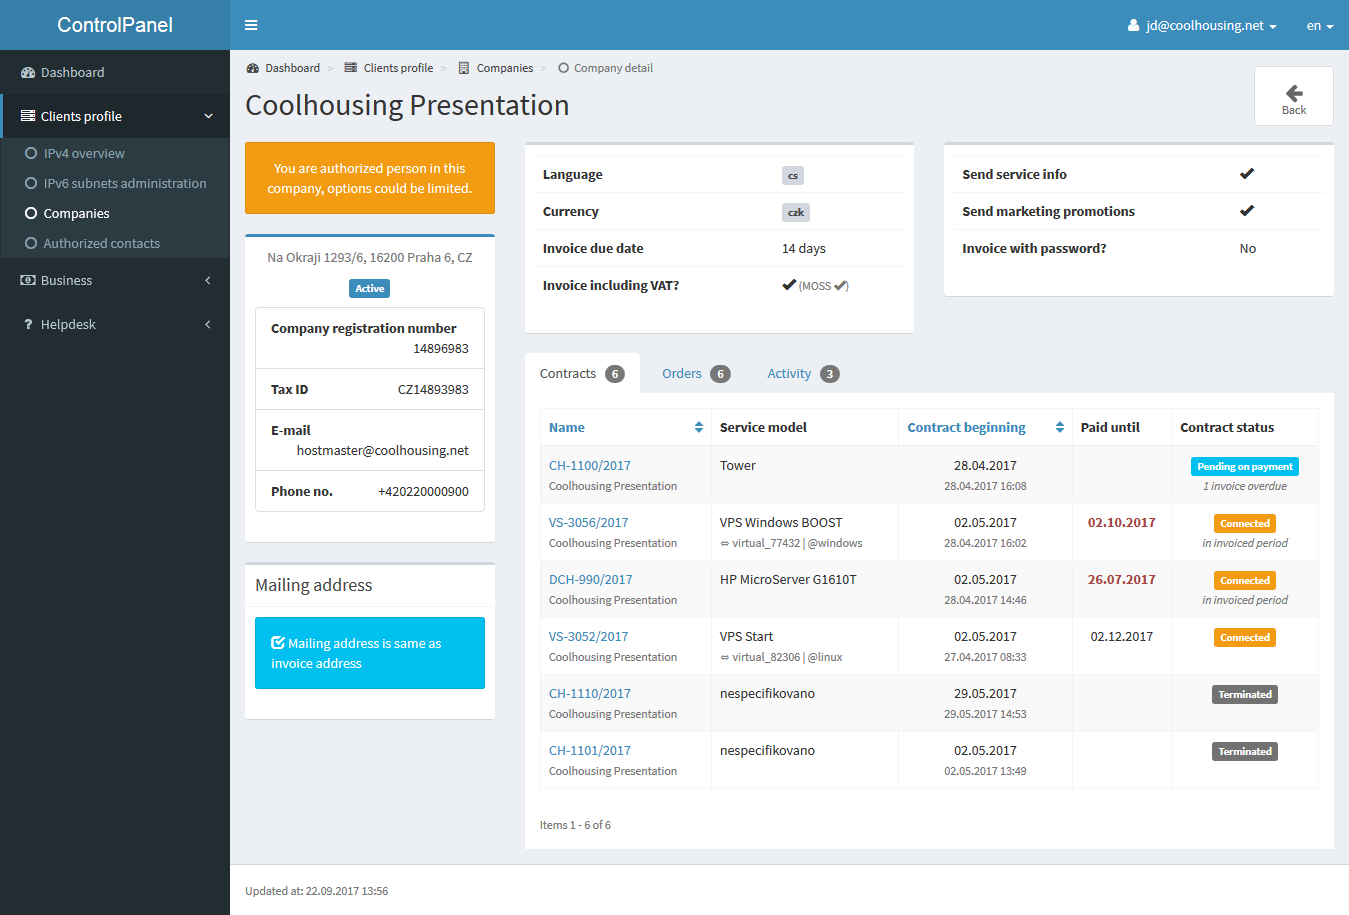The width and height of the screenshot is (1349, 915).
Task: Click the Contract beginning column header
Action: [x=966, y=427]
